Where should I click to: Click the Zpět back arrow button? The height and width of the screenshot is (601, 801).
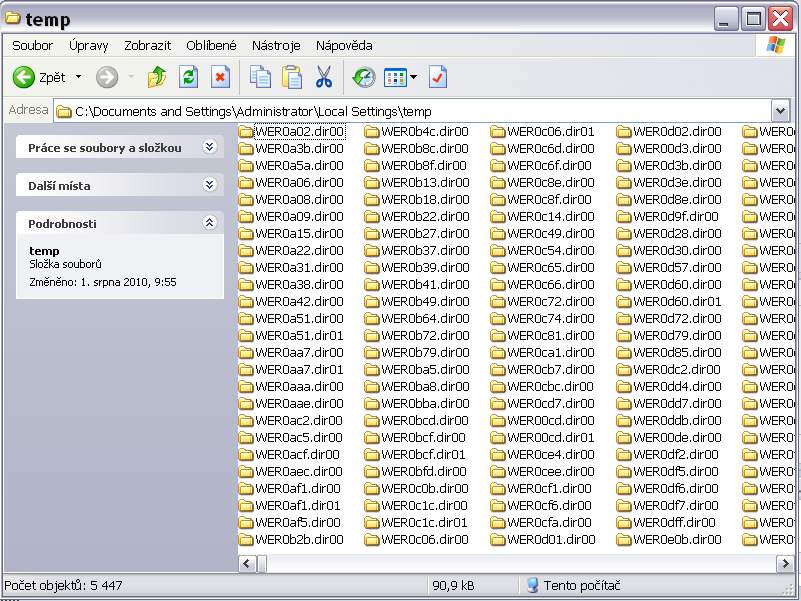pyautogui.click(x=38, y=77)
